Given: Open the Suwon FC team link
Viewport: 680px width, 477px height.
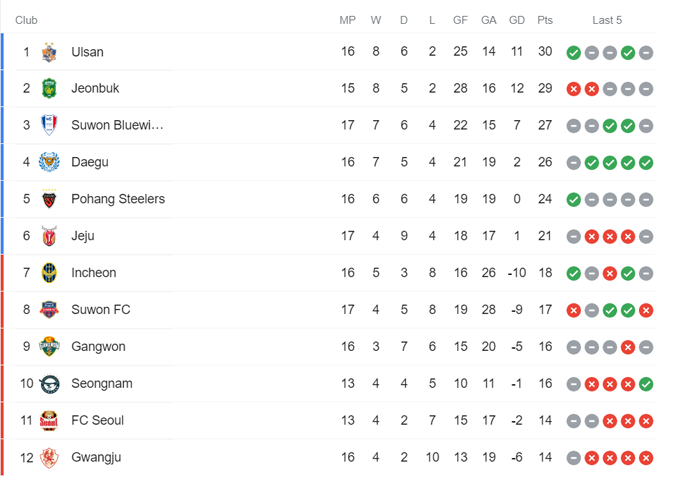Looking at the screenshot, I should click(100, 309).
